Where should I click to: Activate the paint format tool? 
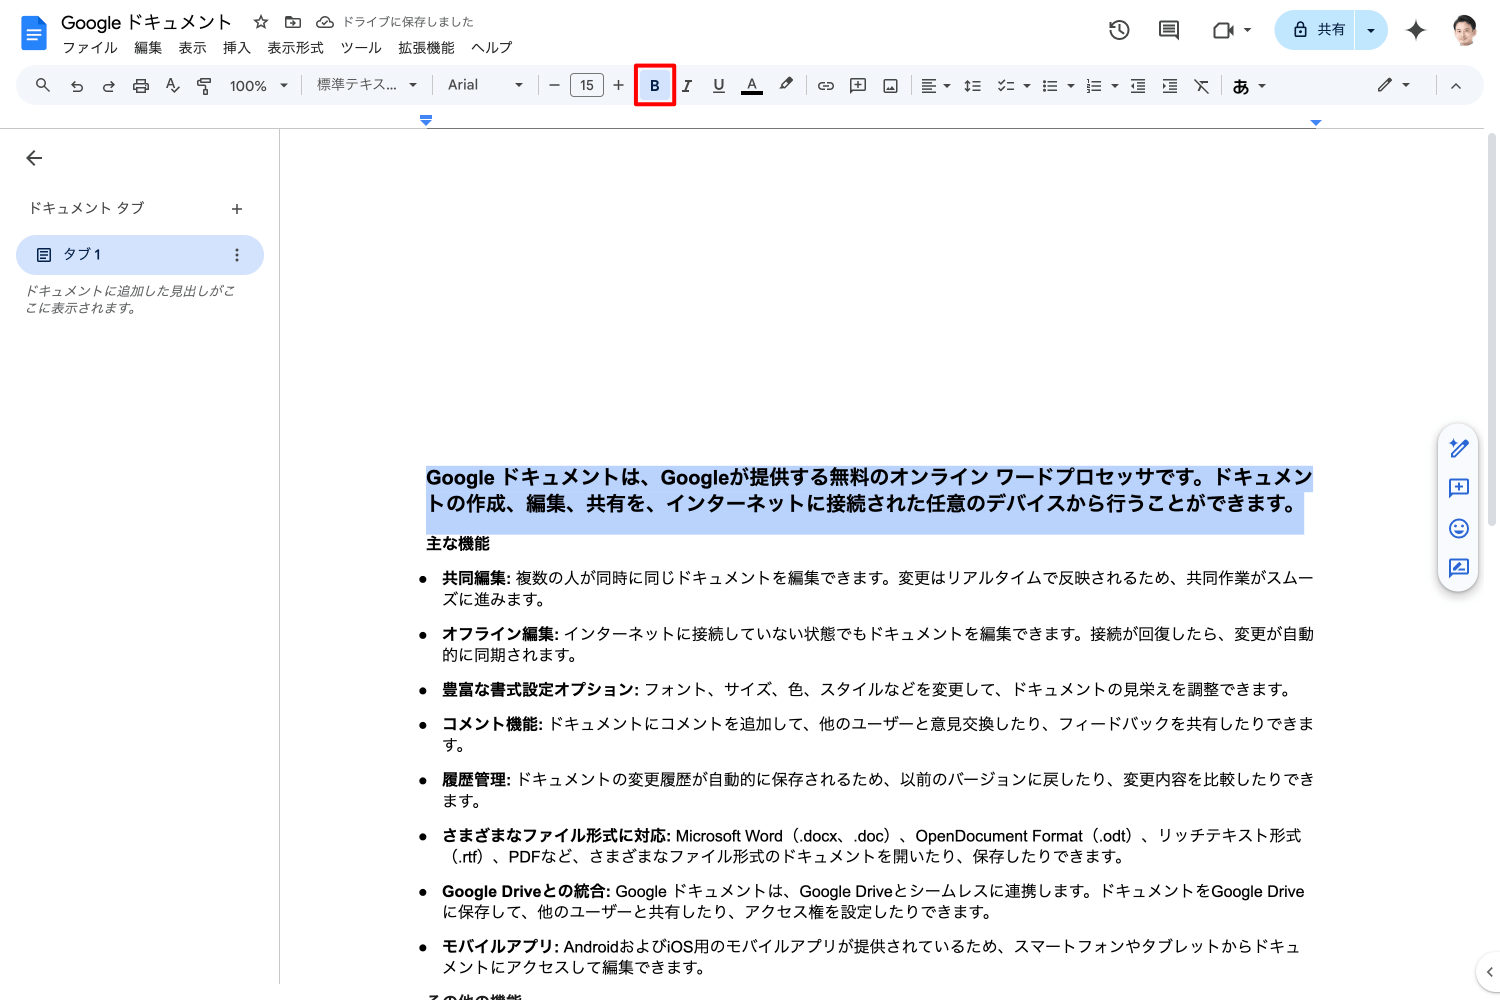coord(204,86)
